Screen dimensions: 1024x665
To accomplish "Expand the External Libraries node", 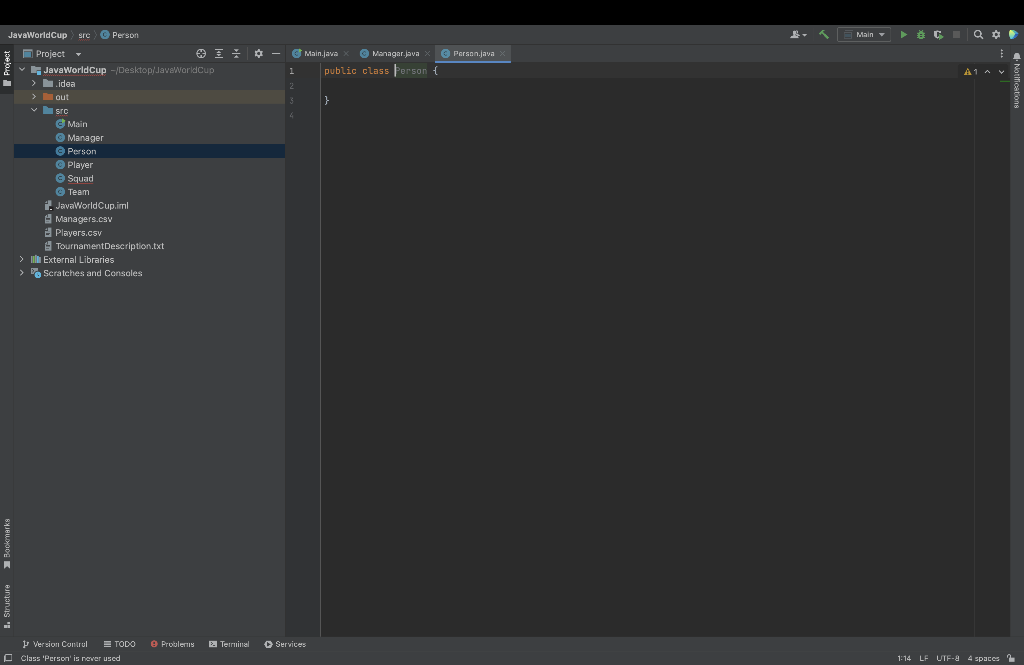I will click(21, 259).
